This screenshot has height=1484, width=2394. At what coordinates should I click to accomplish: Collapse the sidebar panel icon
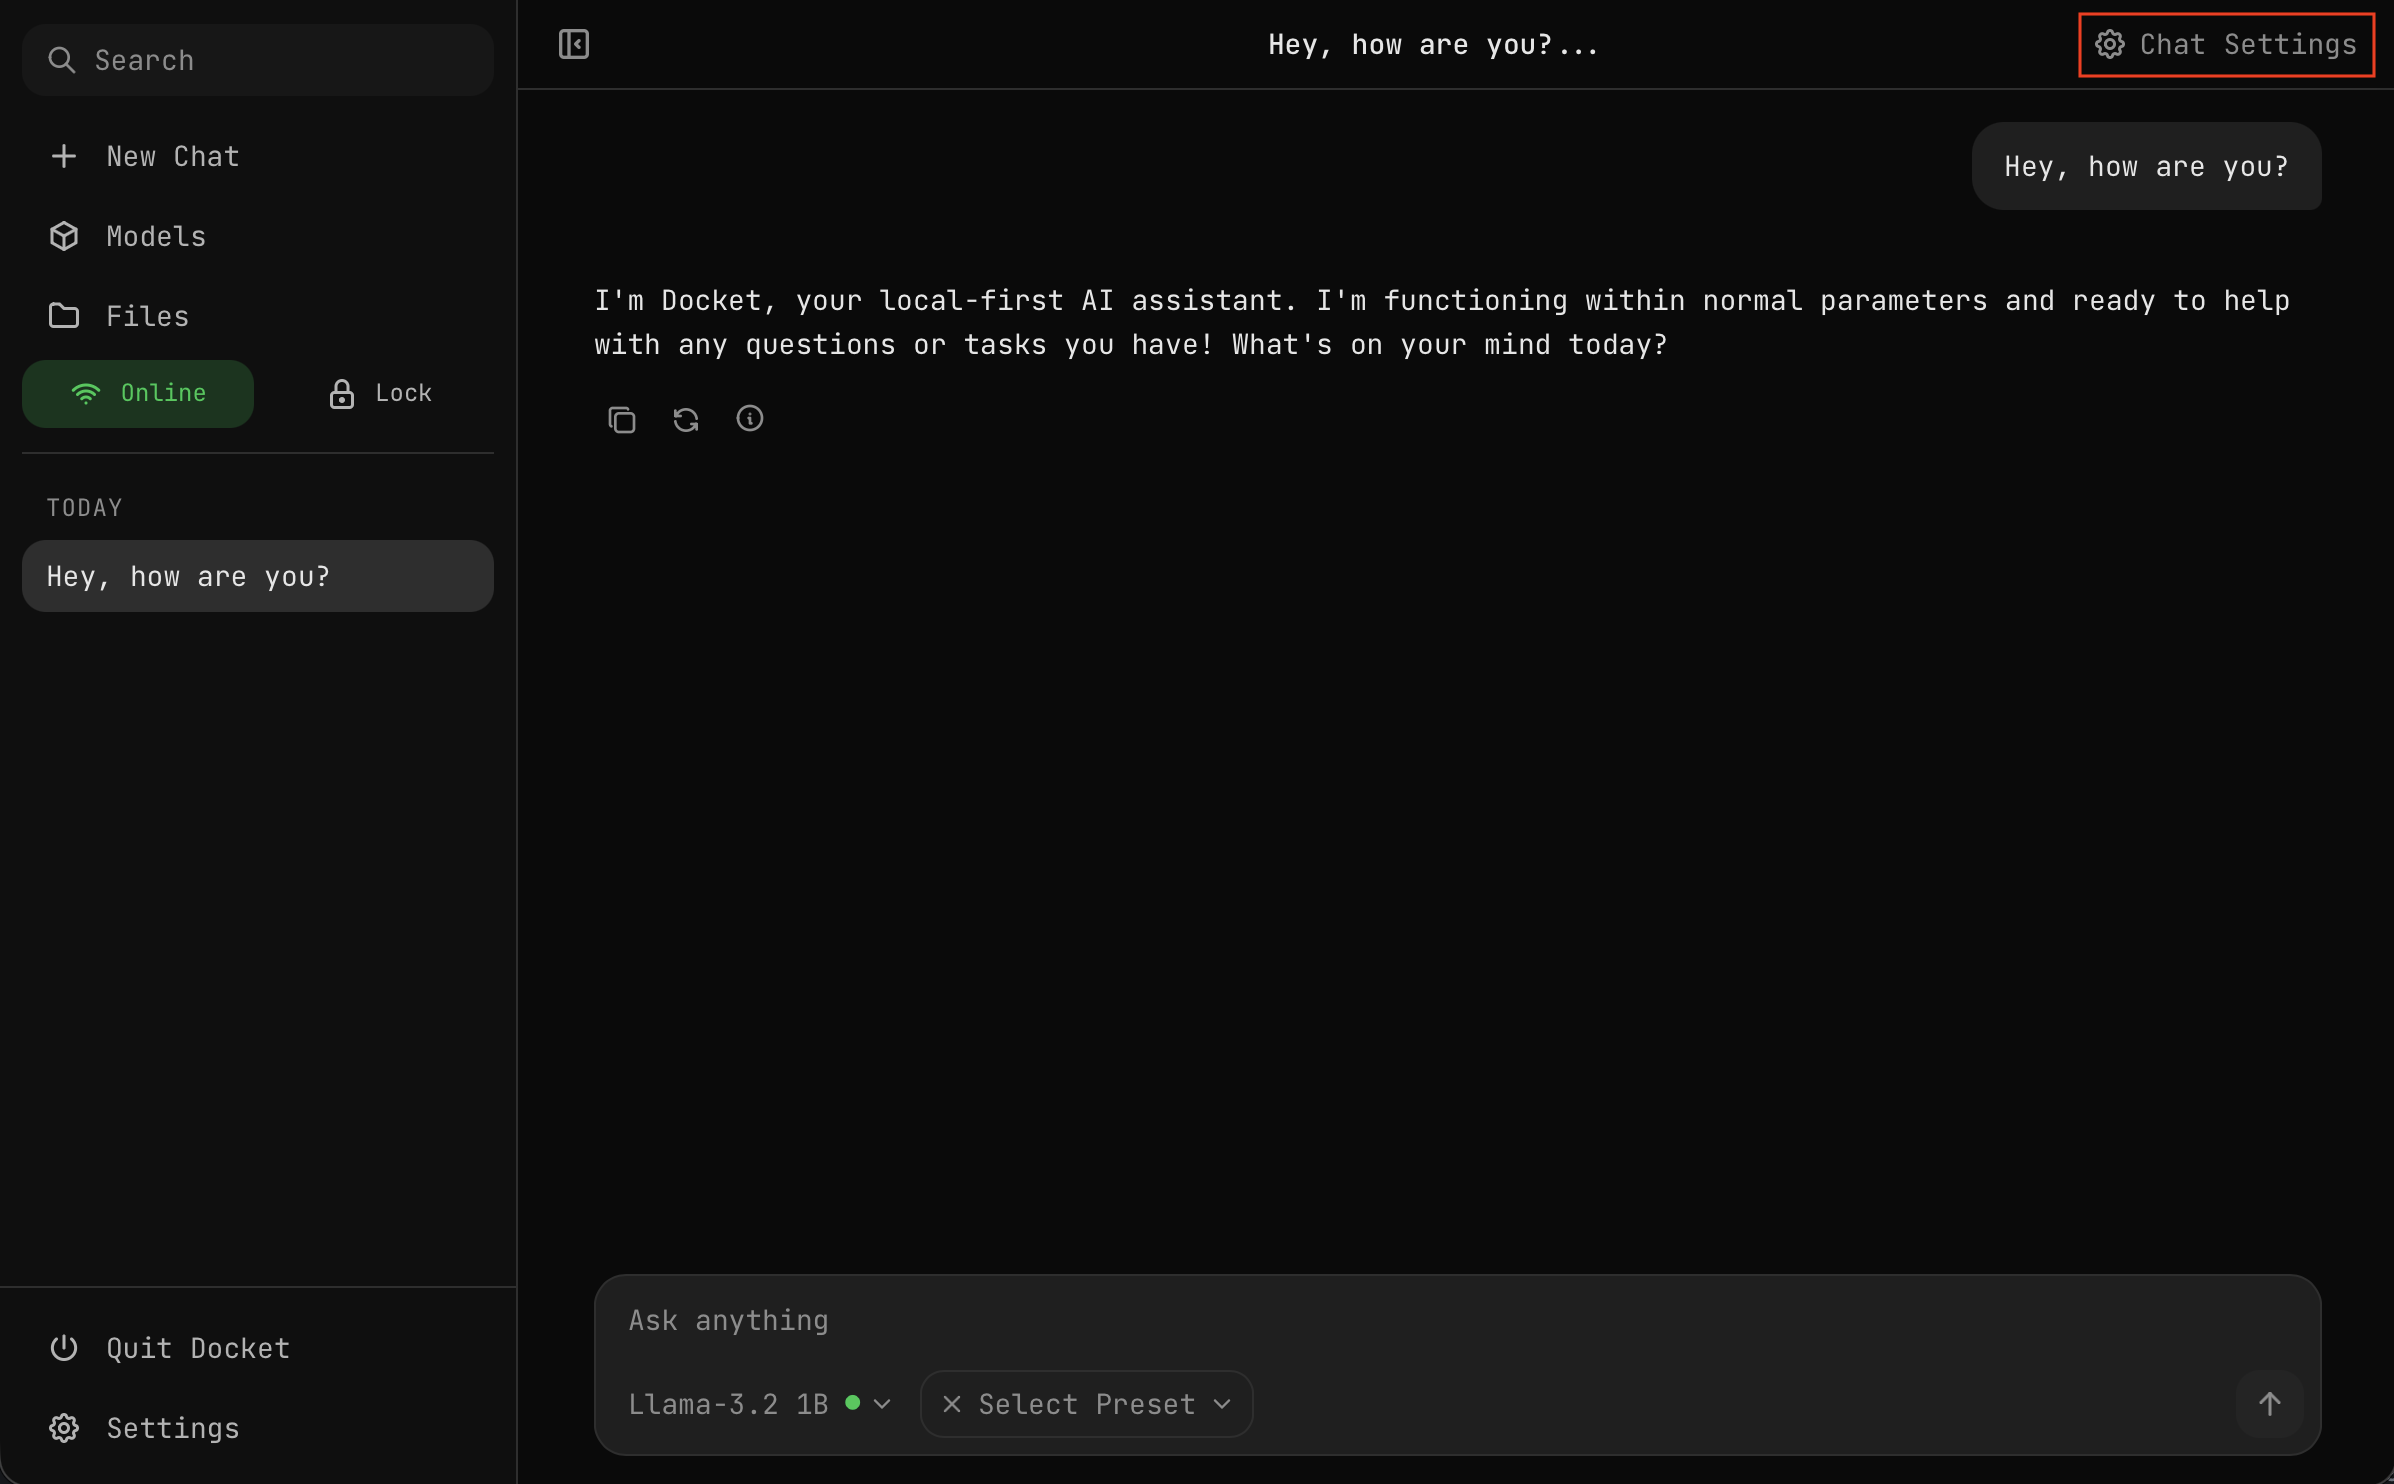tap(573, 44)
